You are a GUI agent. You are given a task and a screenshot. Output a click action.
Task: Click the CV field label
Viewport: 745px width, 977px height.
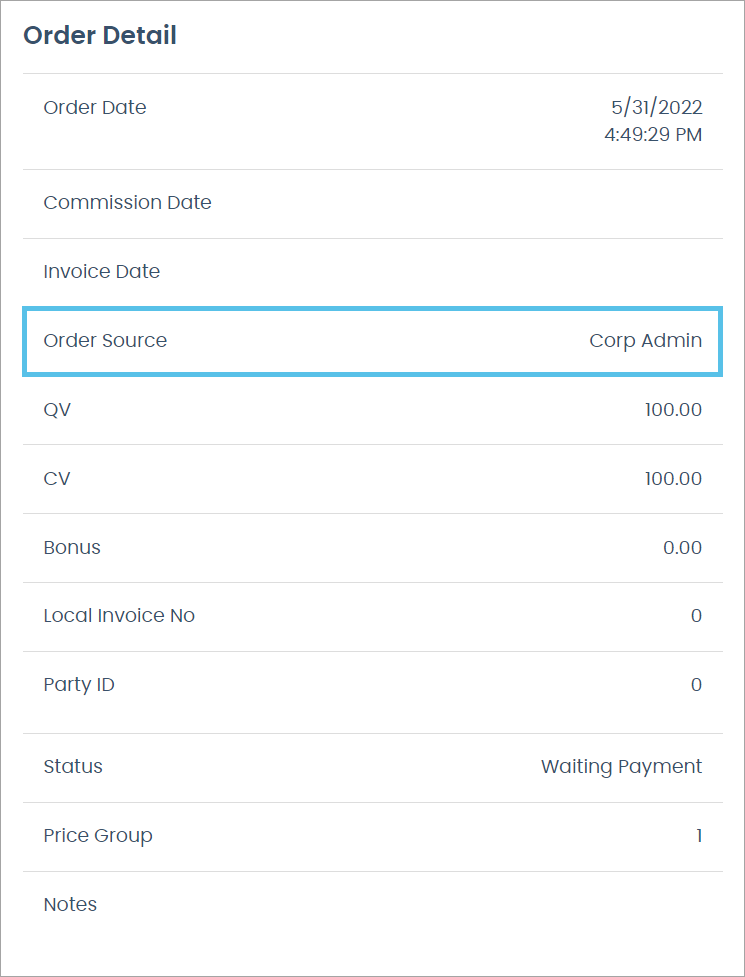57,479
